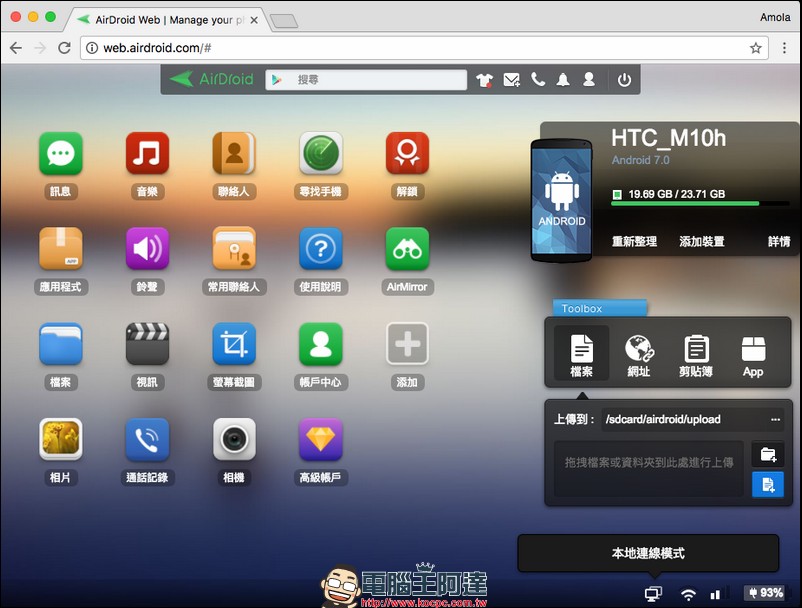Click the Wi-Fi status icon
This screenshot has height=608, width=802.
688,594
